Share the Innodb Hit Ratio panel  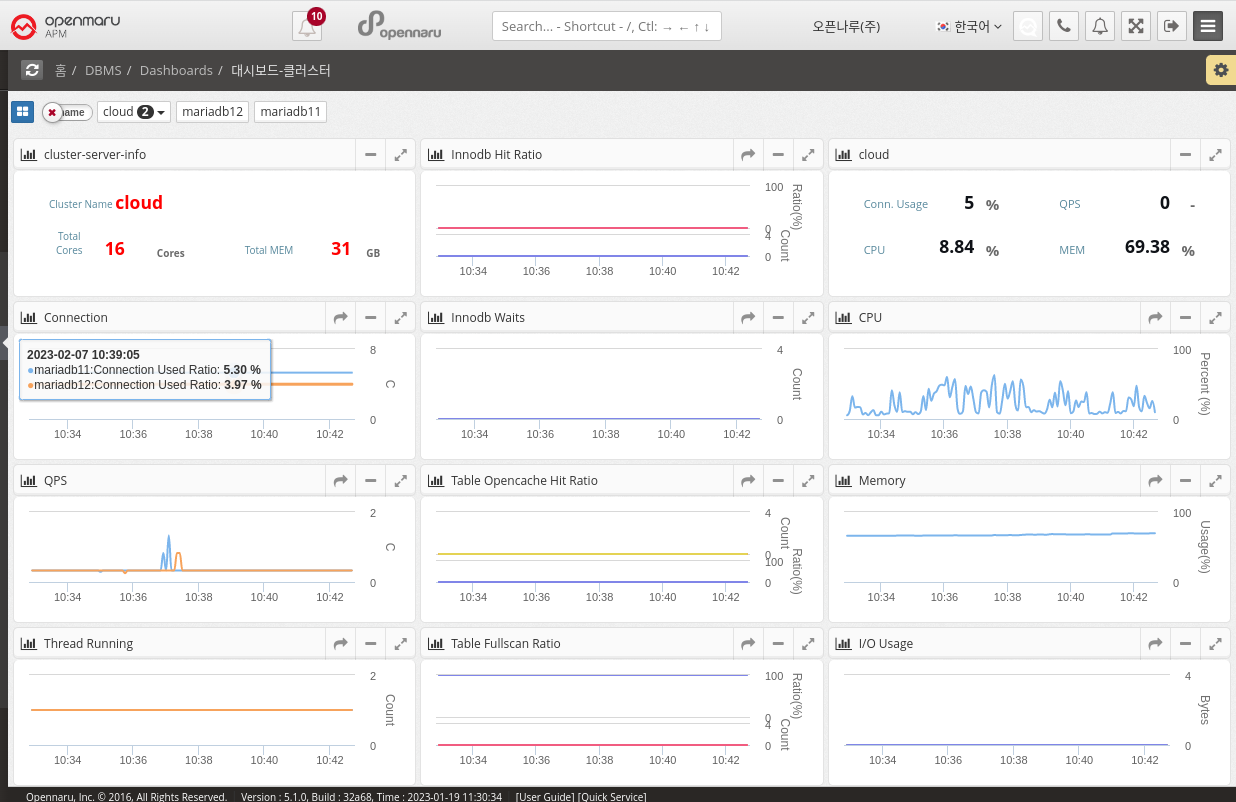(x=747, y=155)
